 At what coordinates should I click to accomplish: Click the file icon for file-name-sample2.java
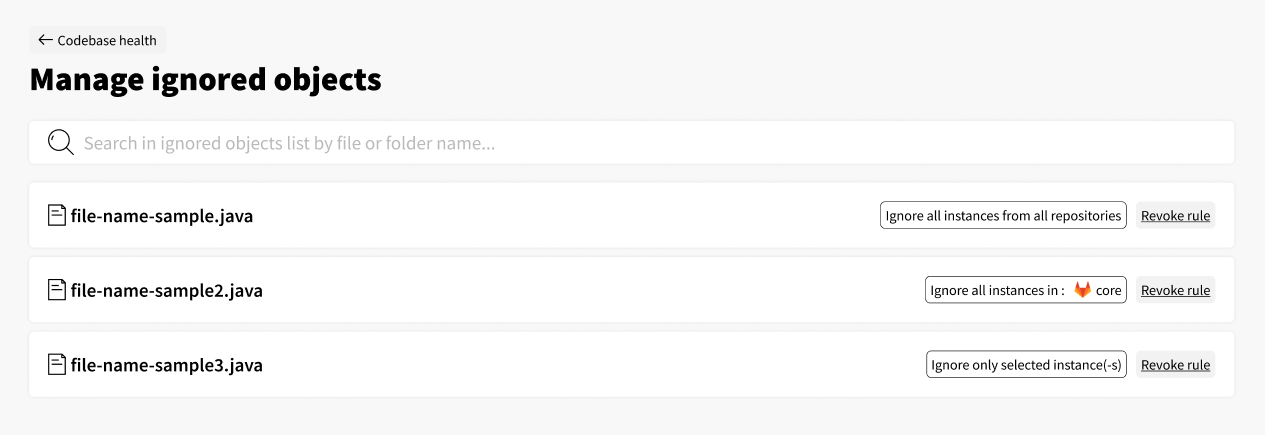(57, 290)
